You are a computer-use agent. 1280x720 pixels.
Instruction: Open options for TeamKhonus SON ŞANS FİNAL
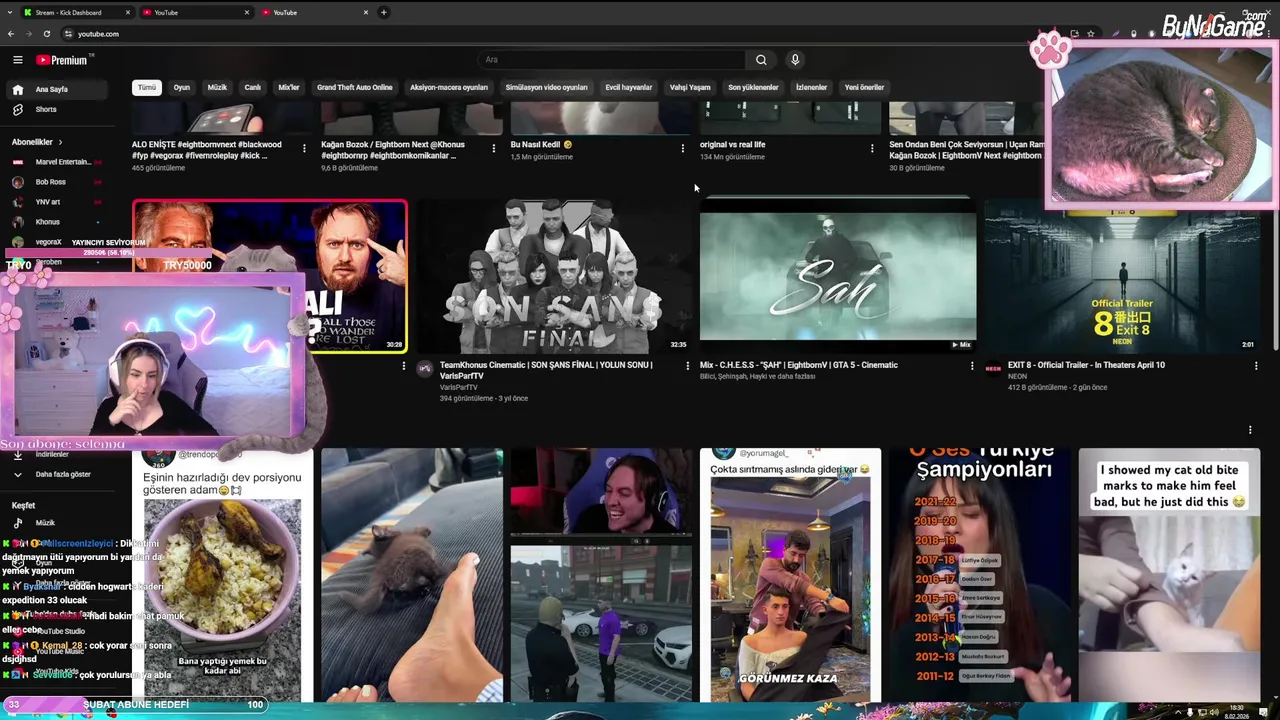point(687,366)
